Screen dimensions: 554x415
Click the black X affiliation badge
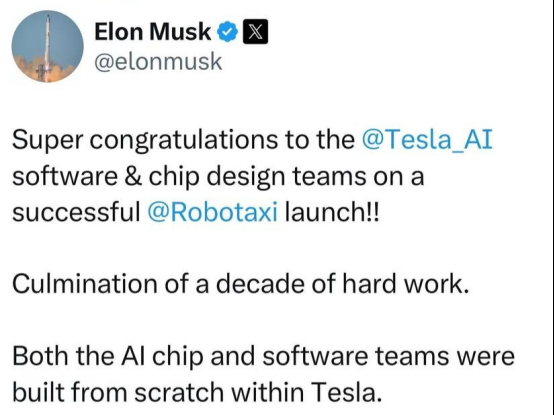255,32
